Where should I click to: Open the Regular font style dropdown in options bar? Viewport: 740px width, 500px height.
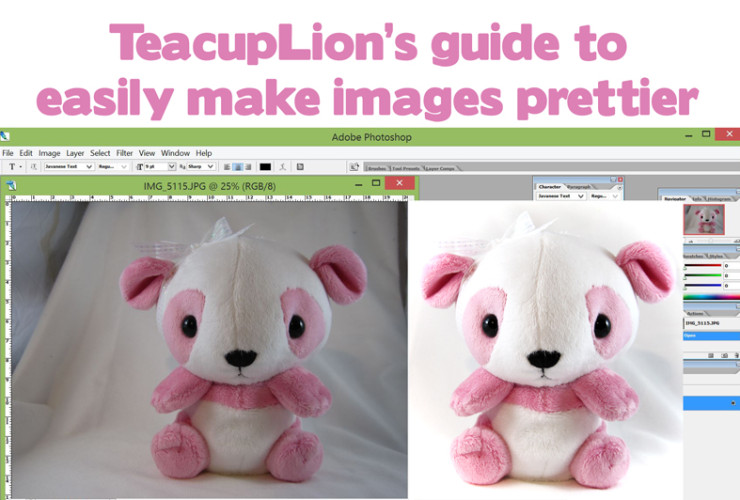(112, 167)
